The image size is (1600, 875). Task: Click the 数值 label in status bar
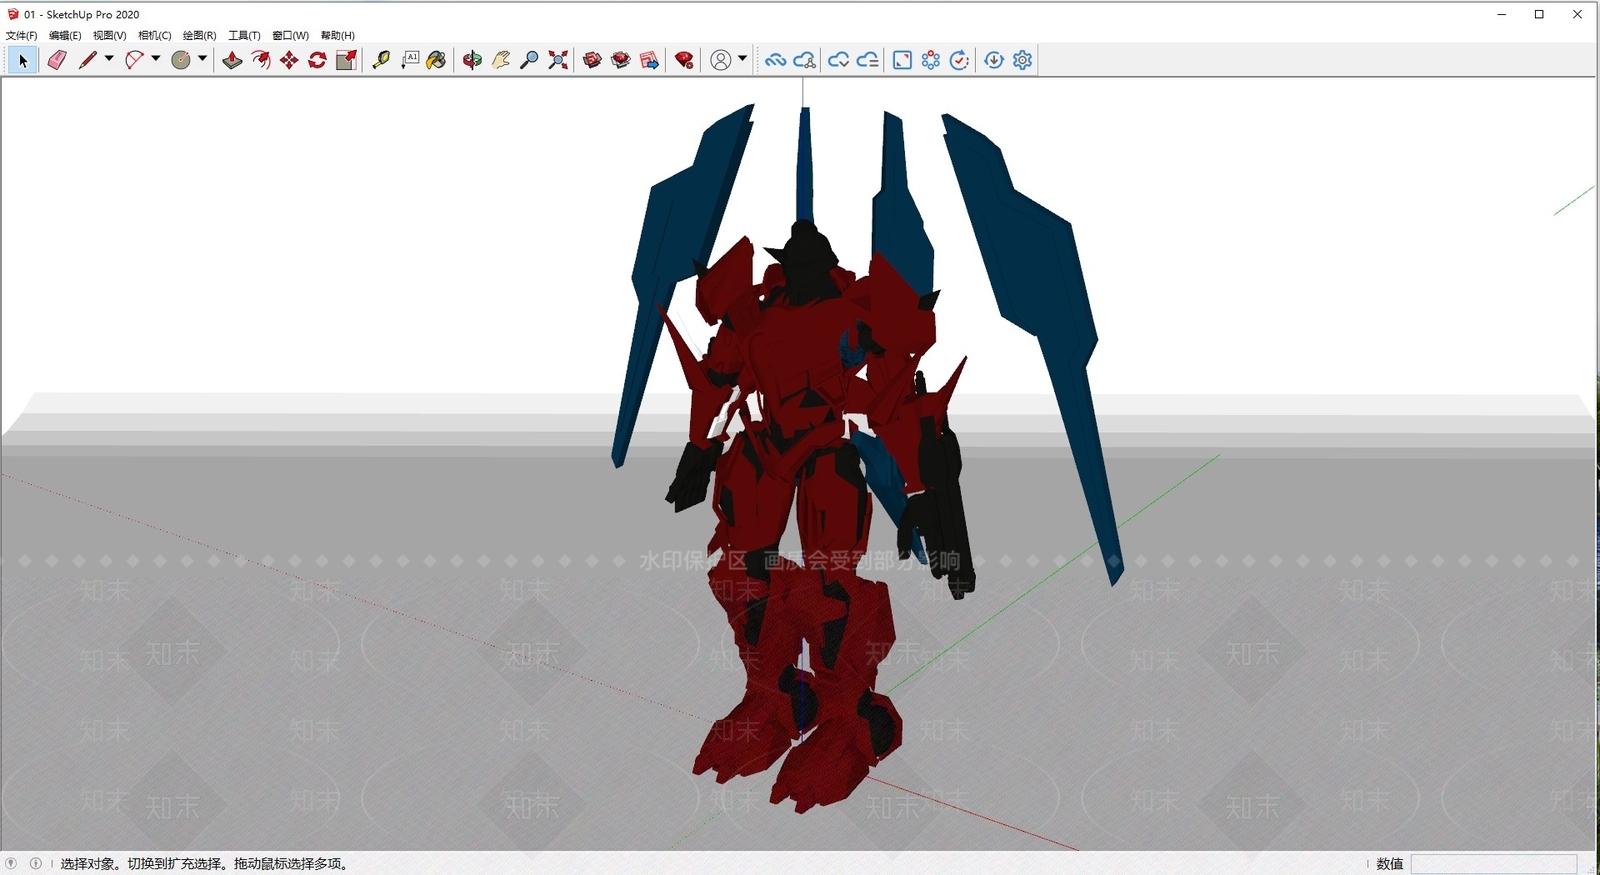click(x=1390, y=864)
